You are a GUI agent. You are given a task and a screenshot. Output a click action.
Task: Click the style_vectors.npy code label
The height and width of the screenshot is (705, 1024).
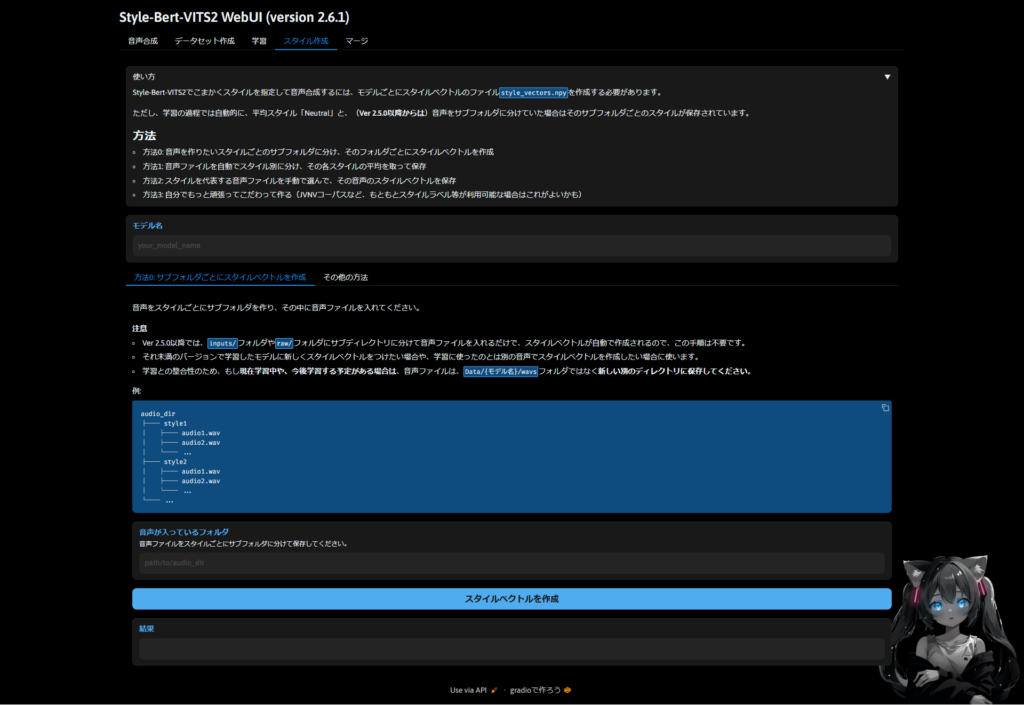(x=534, y=93)
